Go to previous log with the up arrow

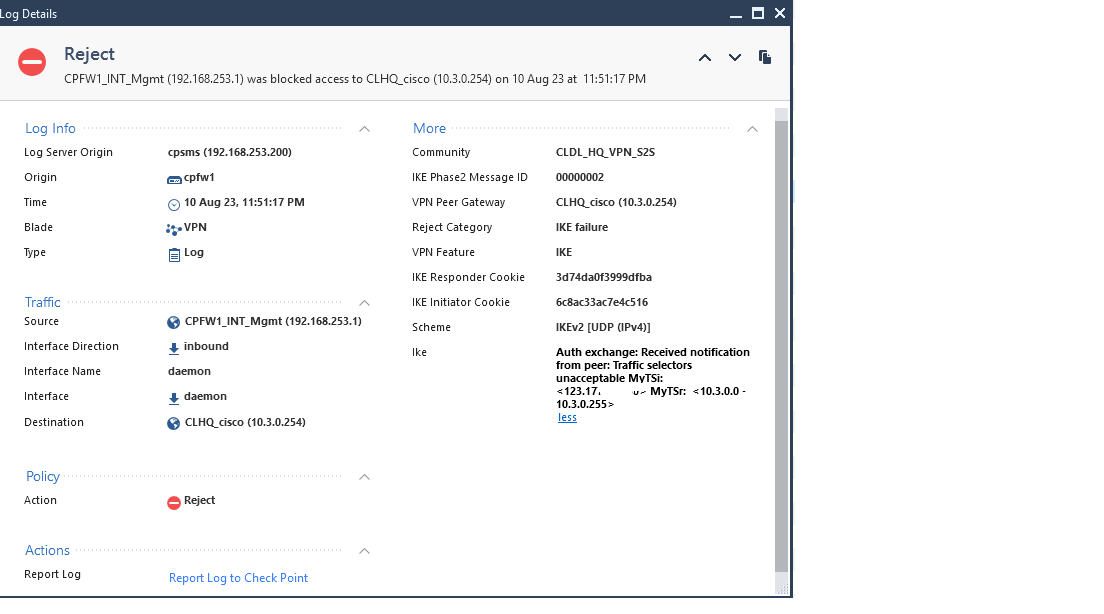pyautogui.click(x=705, y=57)
